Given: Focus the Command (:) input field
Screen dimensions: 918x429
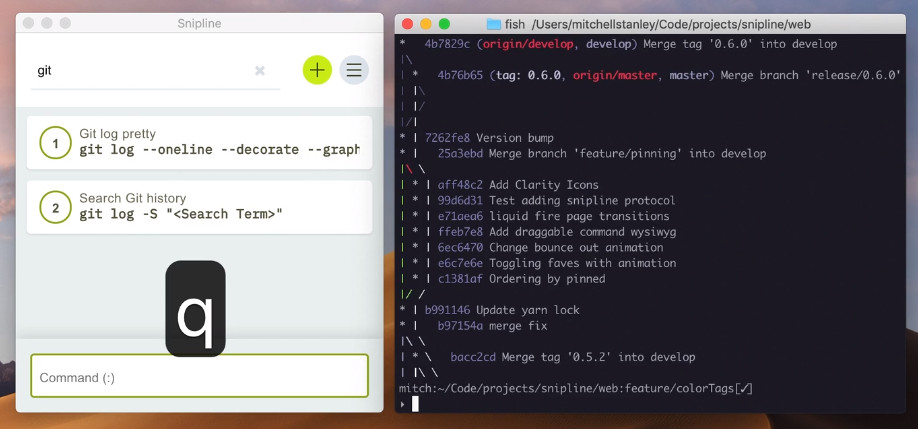Looking at the screenshot, I should (200, 376).
